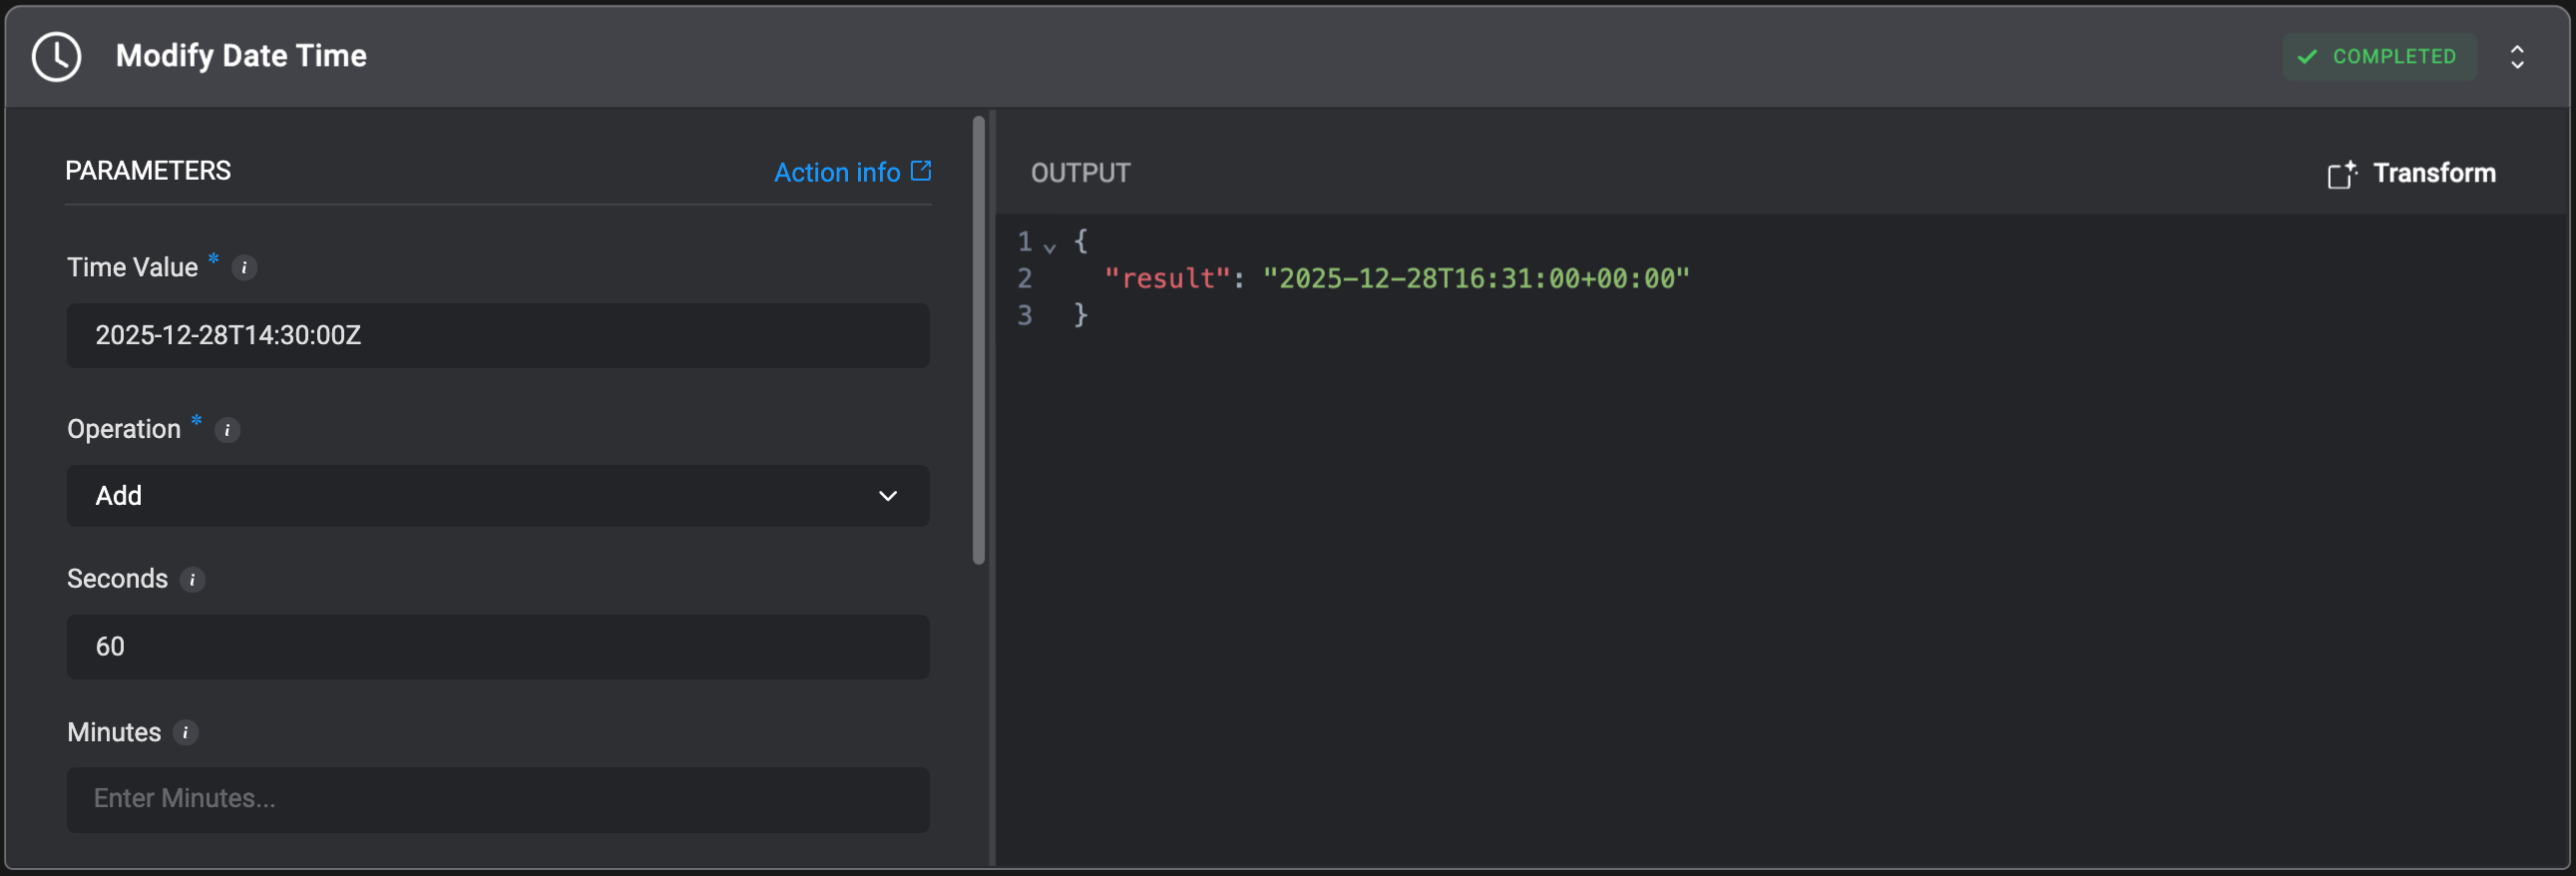Open the Operation dropdown showing Add
The height and width of the screenshot is (876, 2576).
point(498,496)
